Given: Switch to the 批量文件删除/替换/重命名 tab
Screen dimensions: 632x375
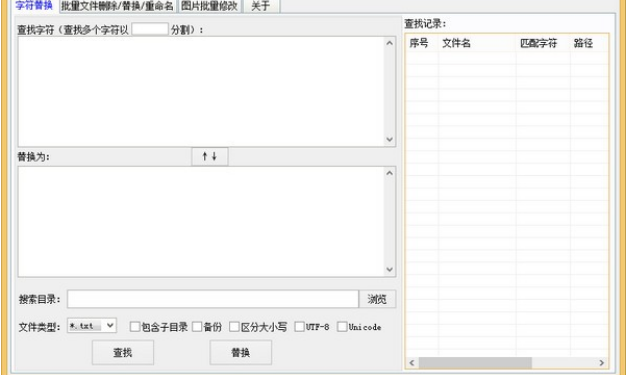Looking at the screenshot, I should 117,6.
